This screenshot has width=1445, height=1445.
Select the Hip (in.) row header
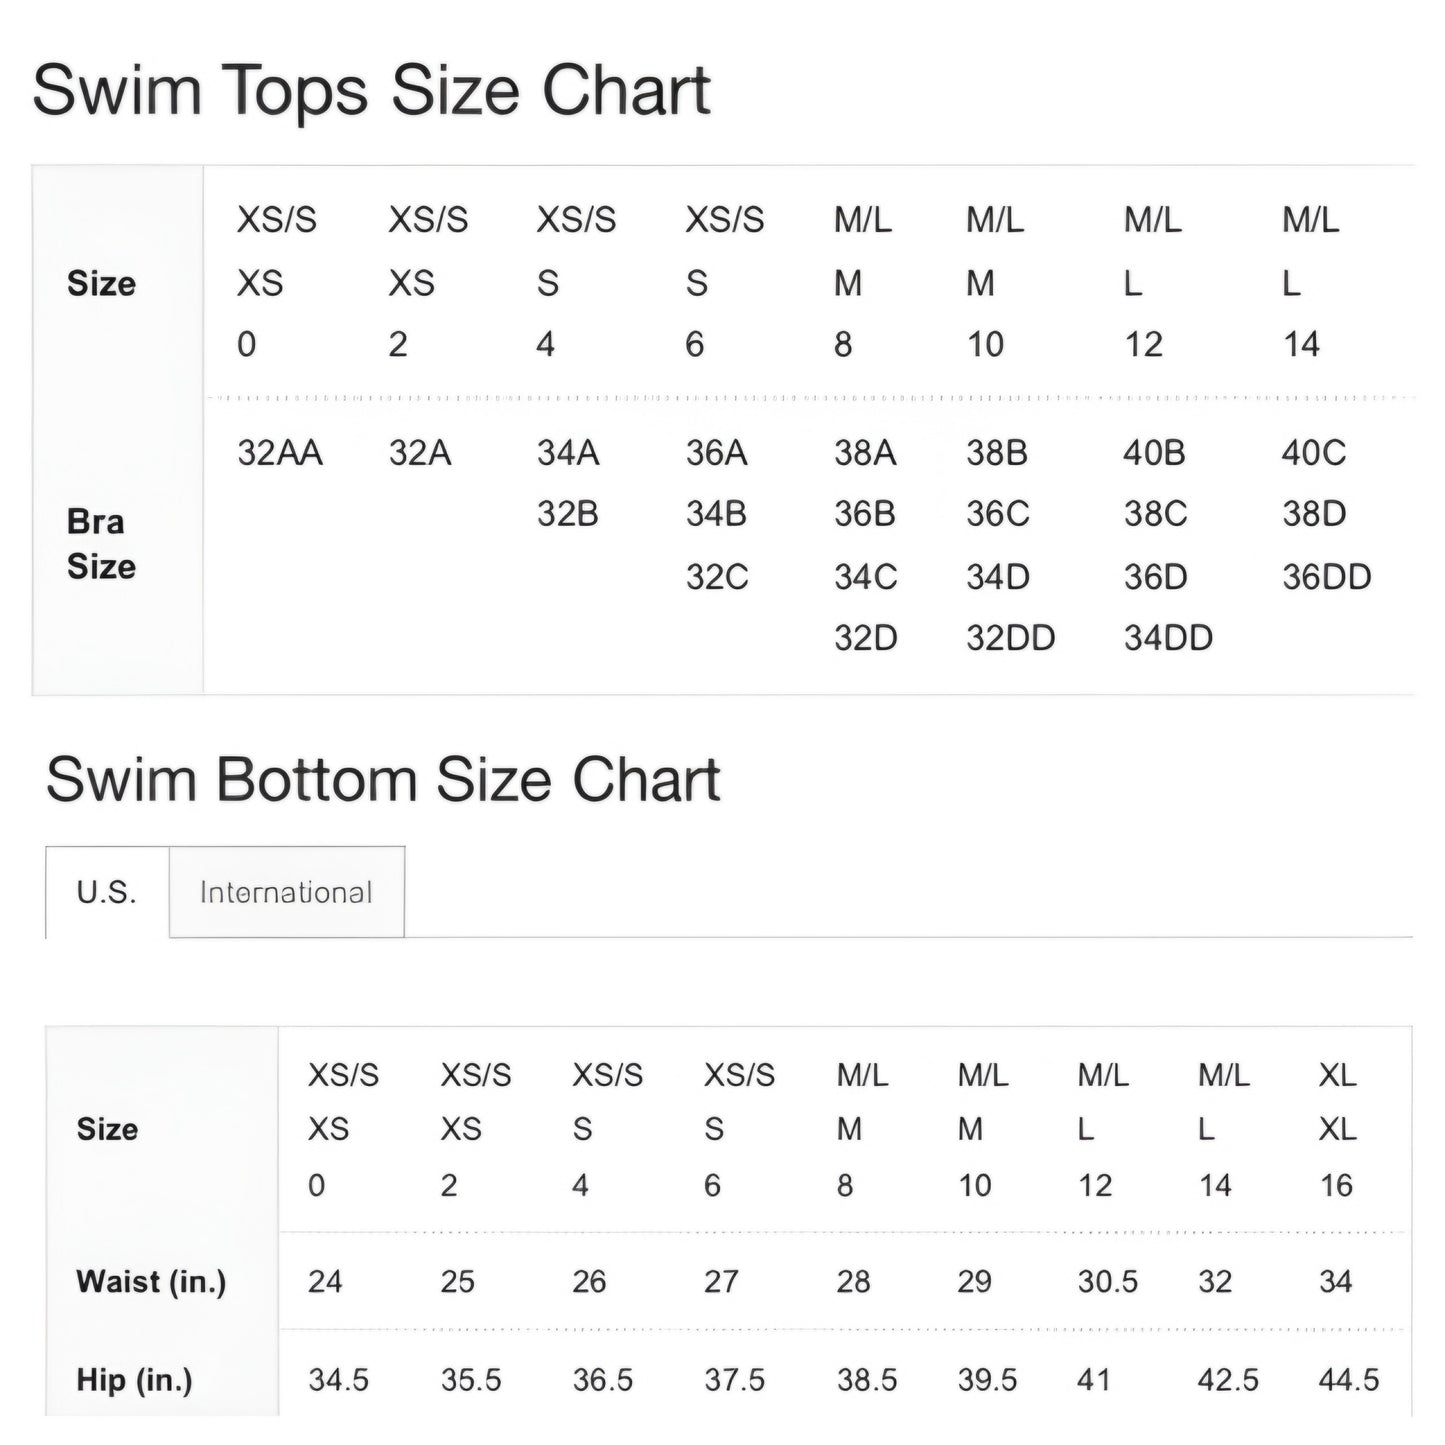[x=134, y=1380]
